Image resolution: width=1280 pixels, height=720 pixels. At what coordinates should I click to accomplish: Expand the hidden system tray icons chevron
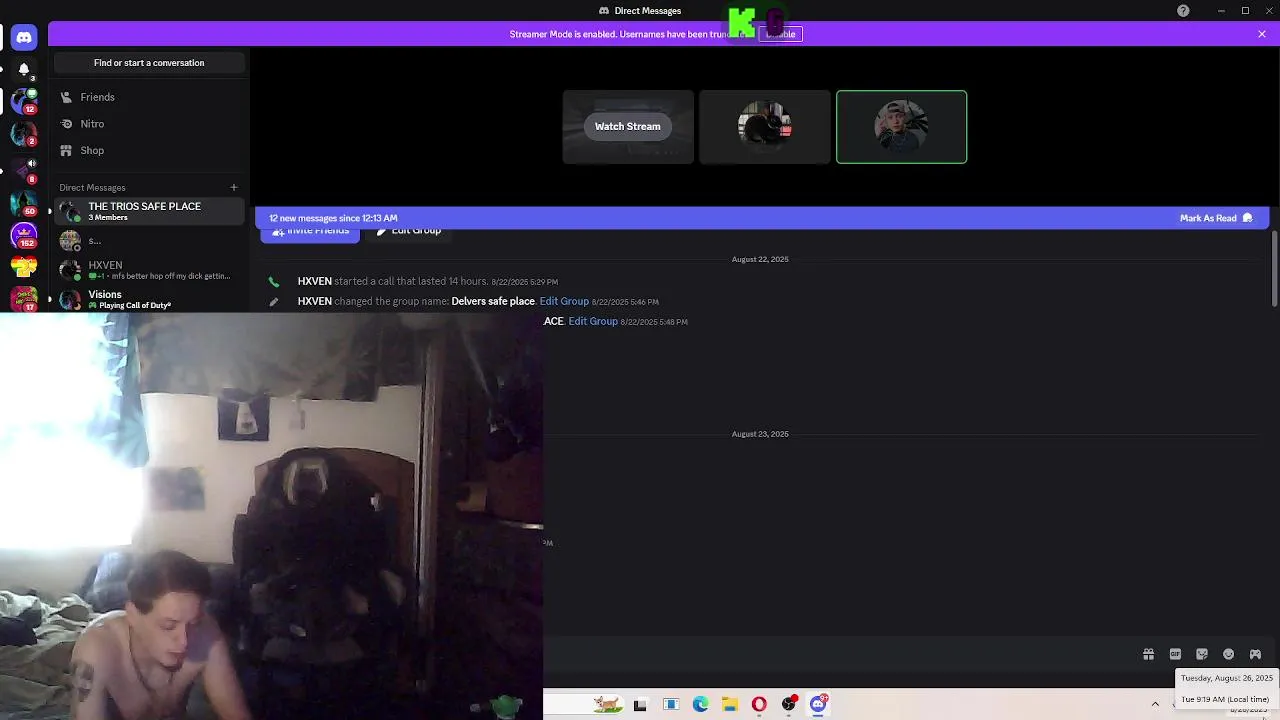(1155, 704)
